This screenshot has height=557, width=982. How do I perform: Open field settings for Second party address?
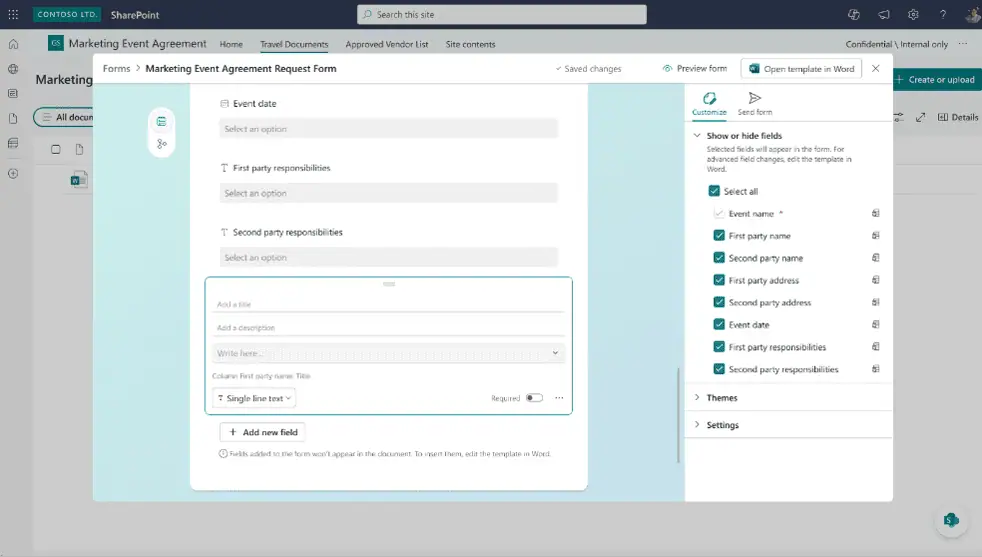coord(876,302)
